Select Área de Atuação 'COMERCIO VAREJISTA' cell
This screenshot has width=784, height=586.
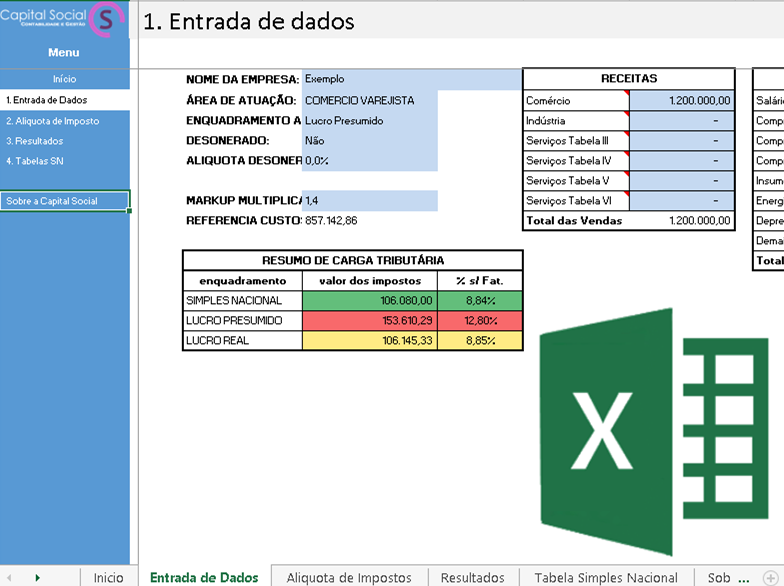coord(370,100)
